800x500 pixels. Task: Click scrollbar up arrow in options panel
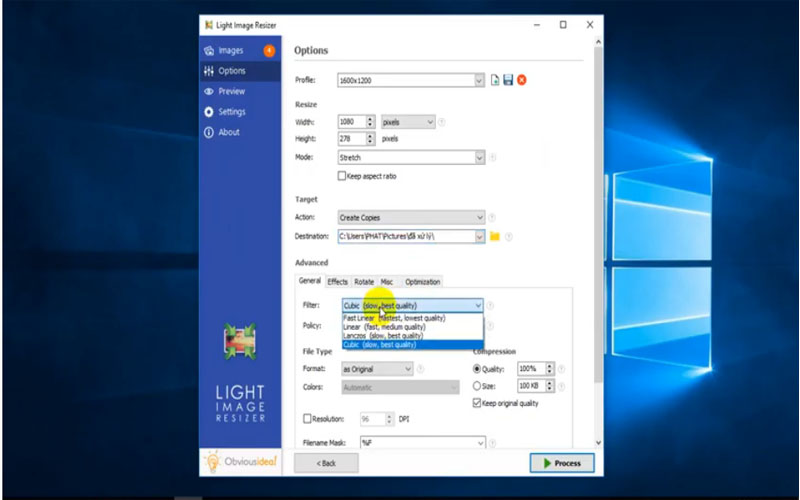pos(598,41)
